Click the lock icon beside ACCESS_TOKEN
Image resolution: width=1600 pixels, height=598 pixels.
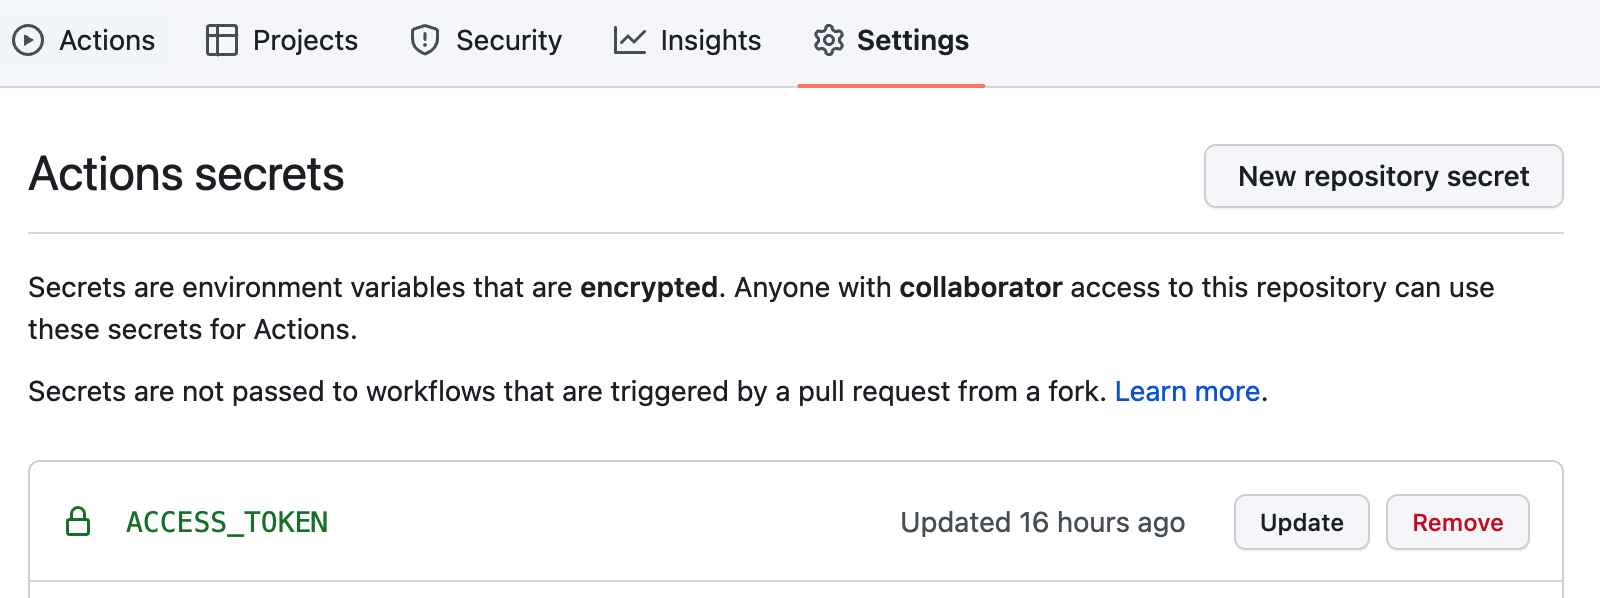tap(78, 522)
